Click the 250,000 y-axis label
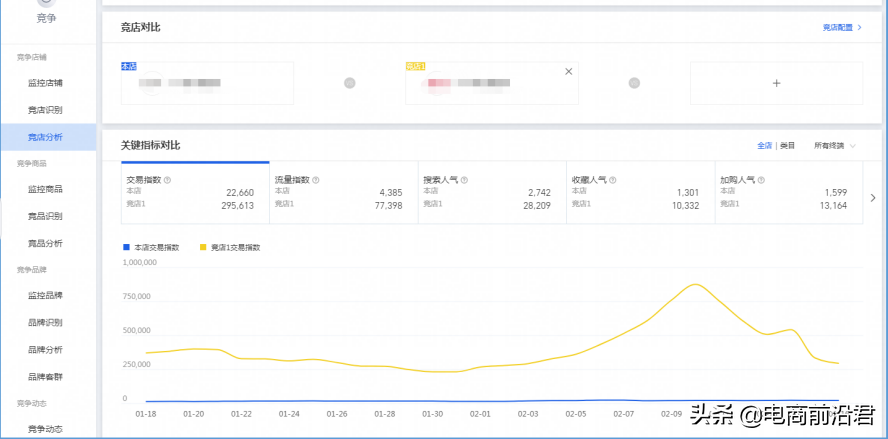The width and height of the screenshot is (888, 439). point(136,364)
